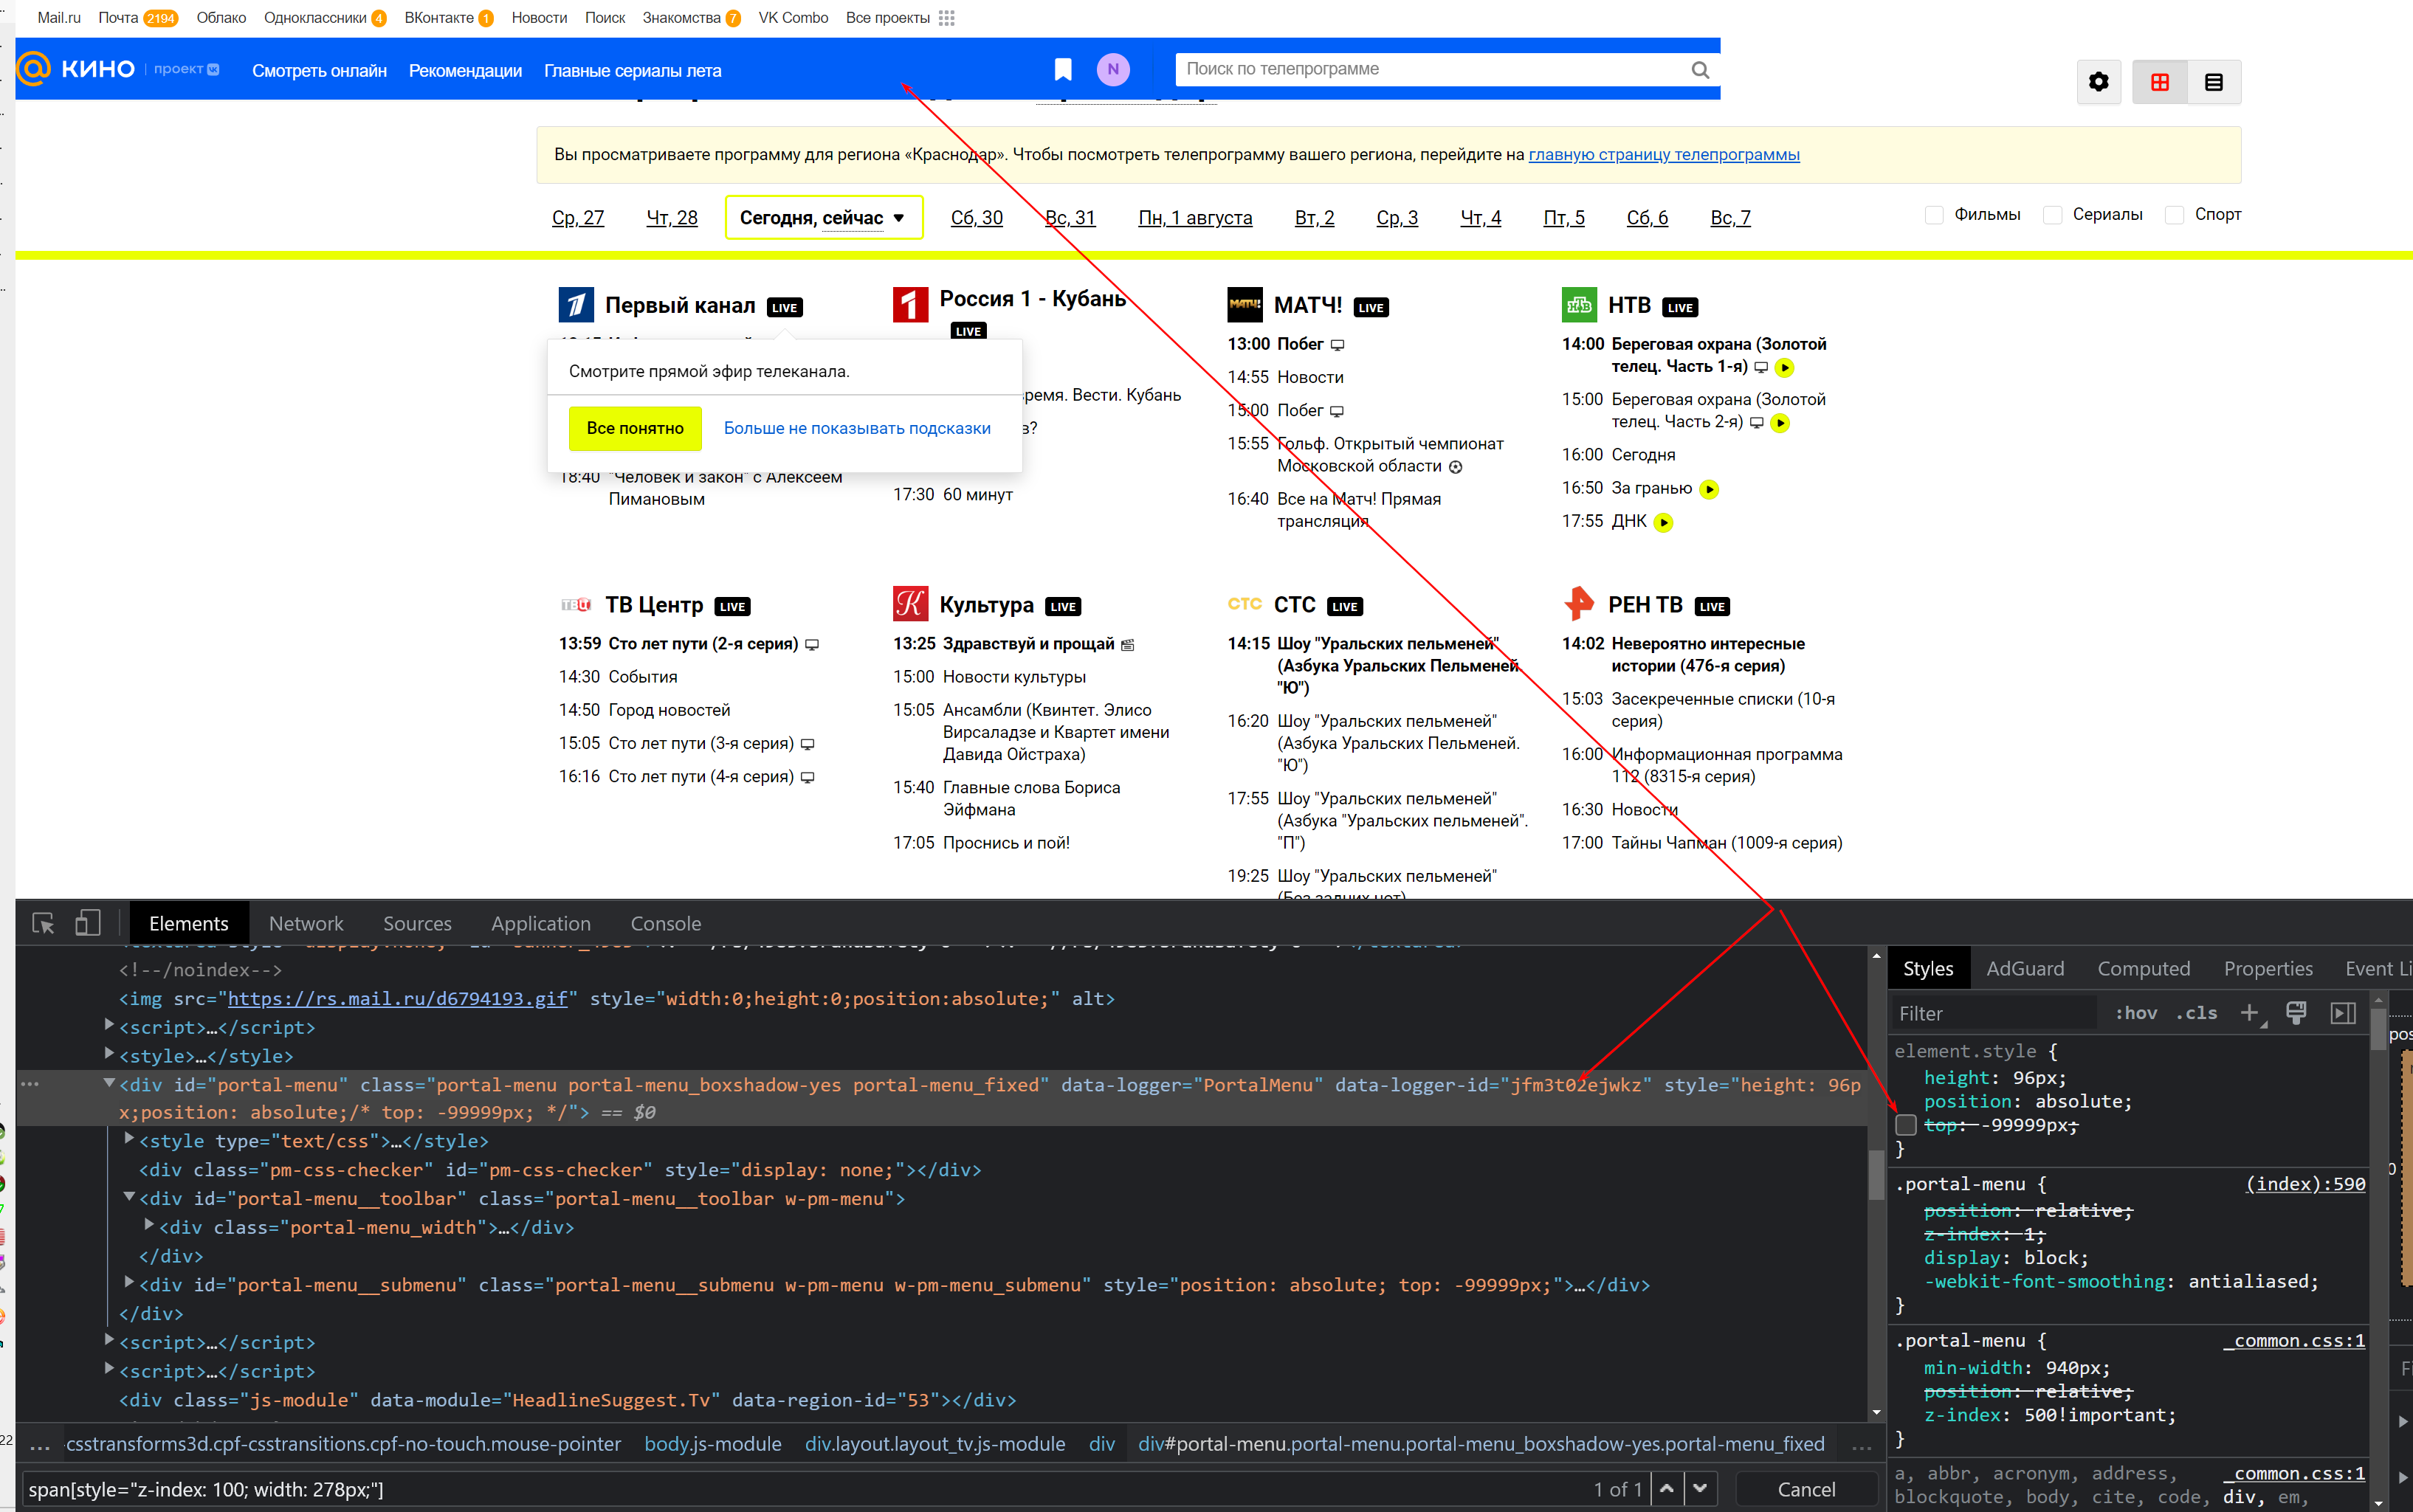Click the bookmark icon in the Кино header
The height and width of the screenshot is (1512, 2413).
pos(1062,69)
